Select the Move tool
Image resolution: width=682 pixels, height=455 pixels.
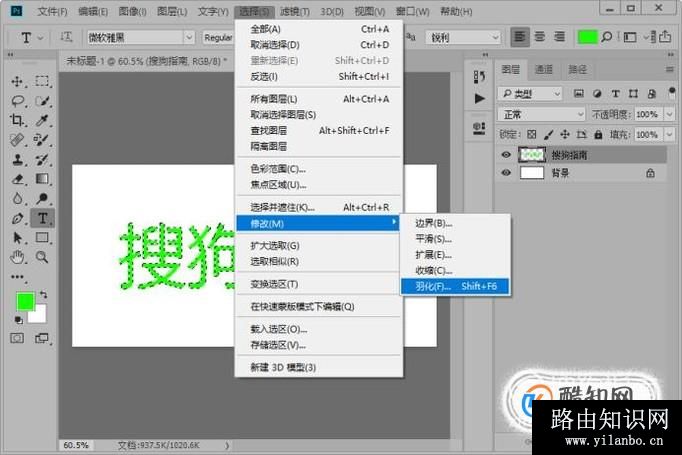17,81
